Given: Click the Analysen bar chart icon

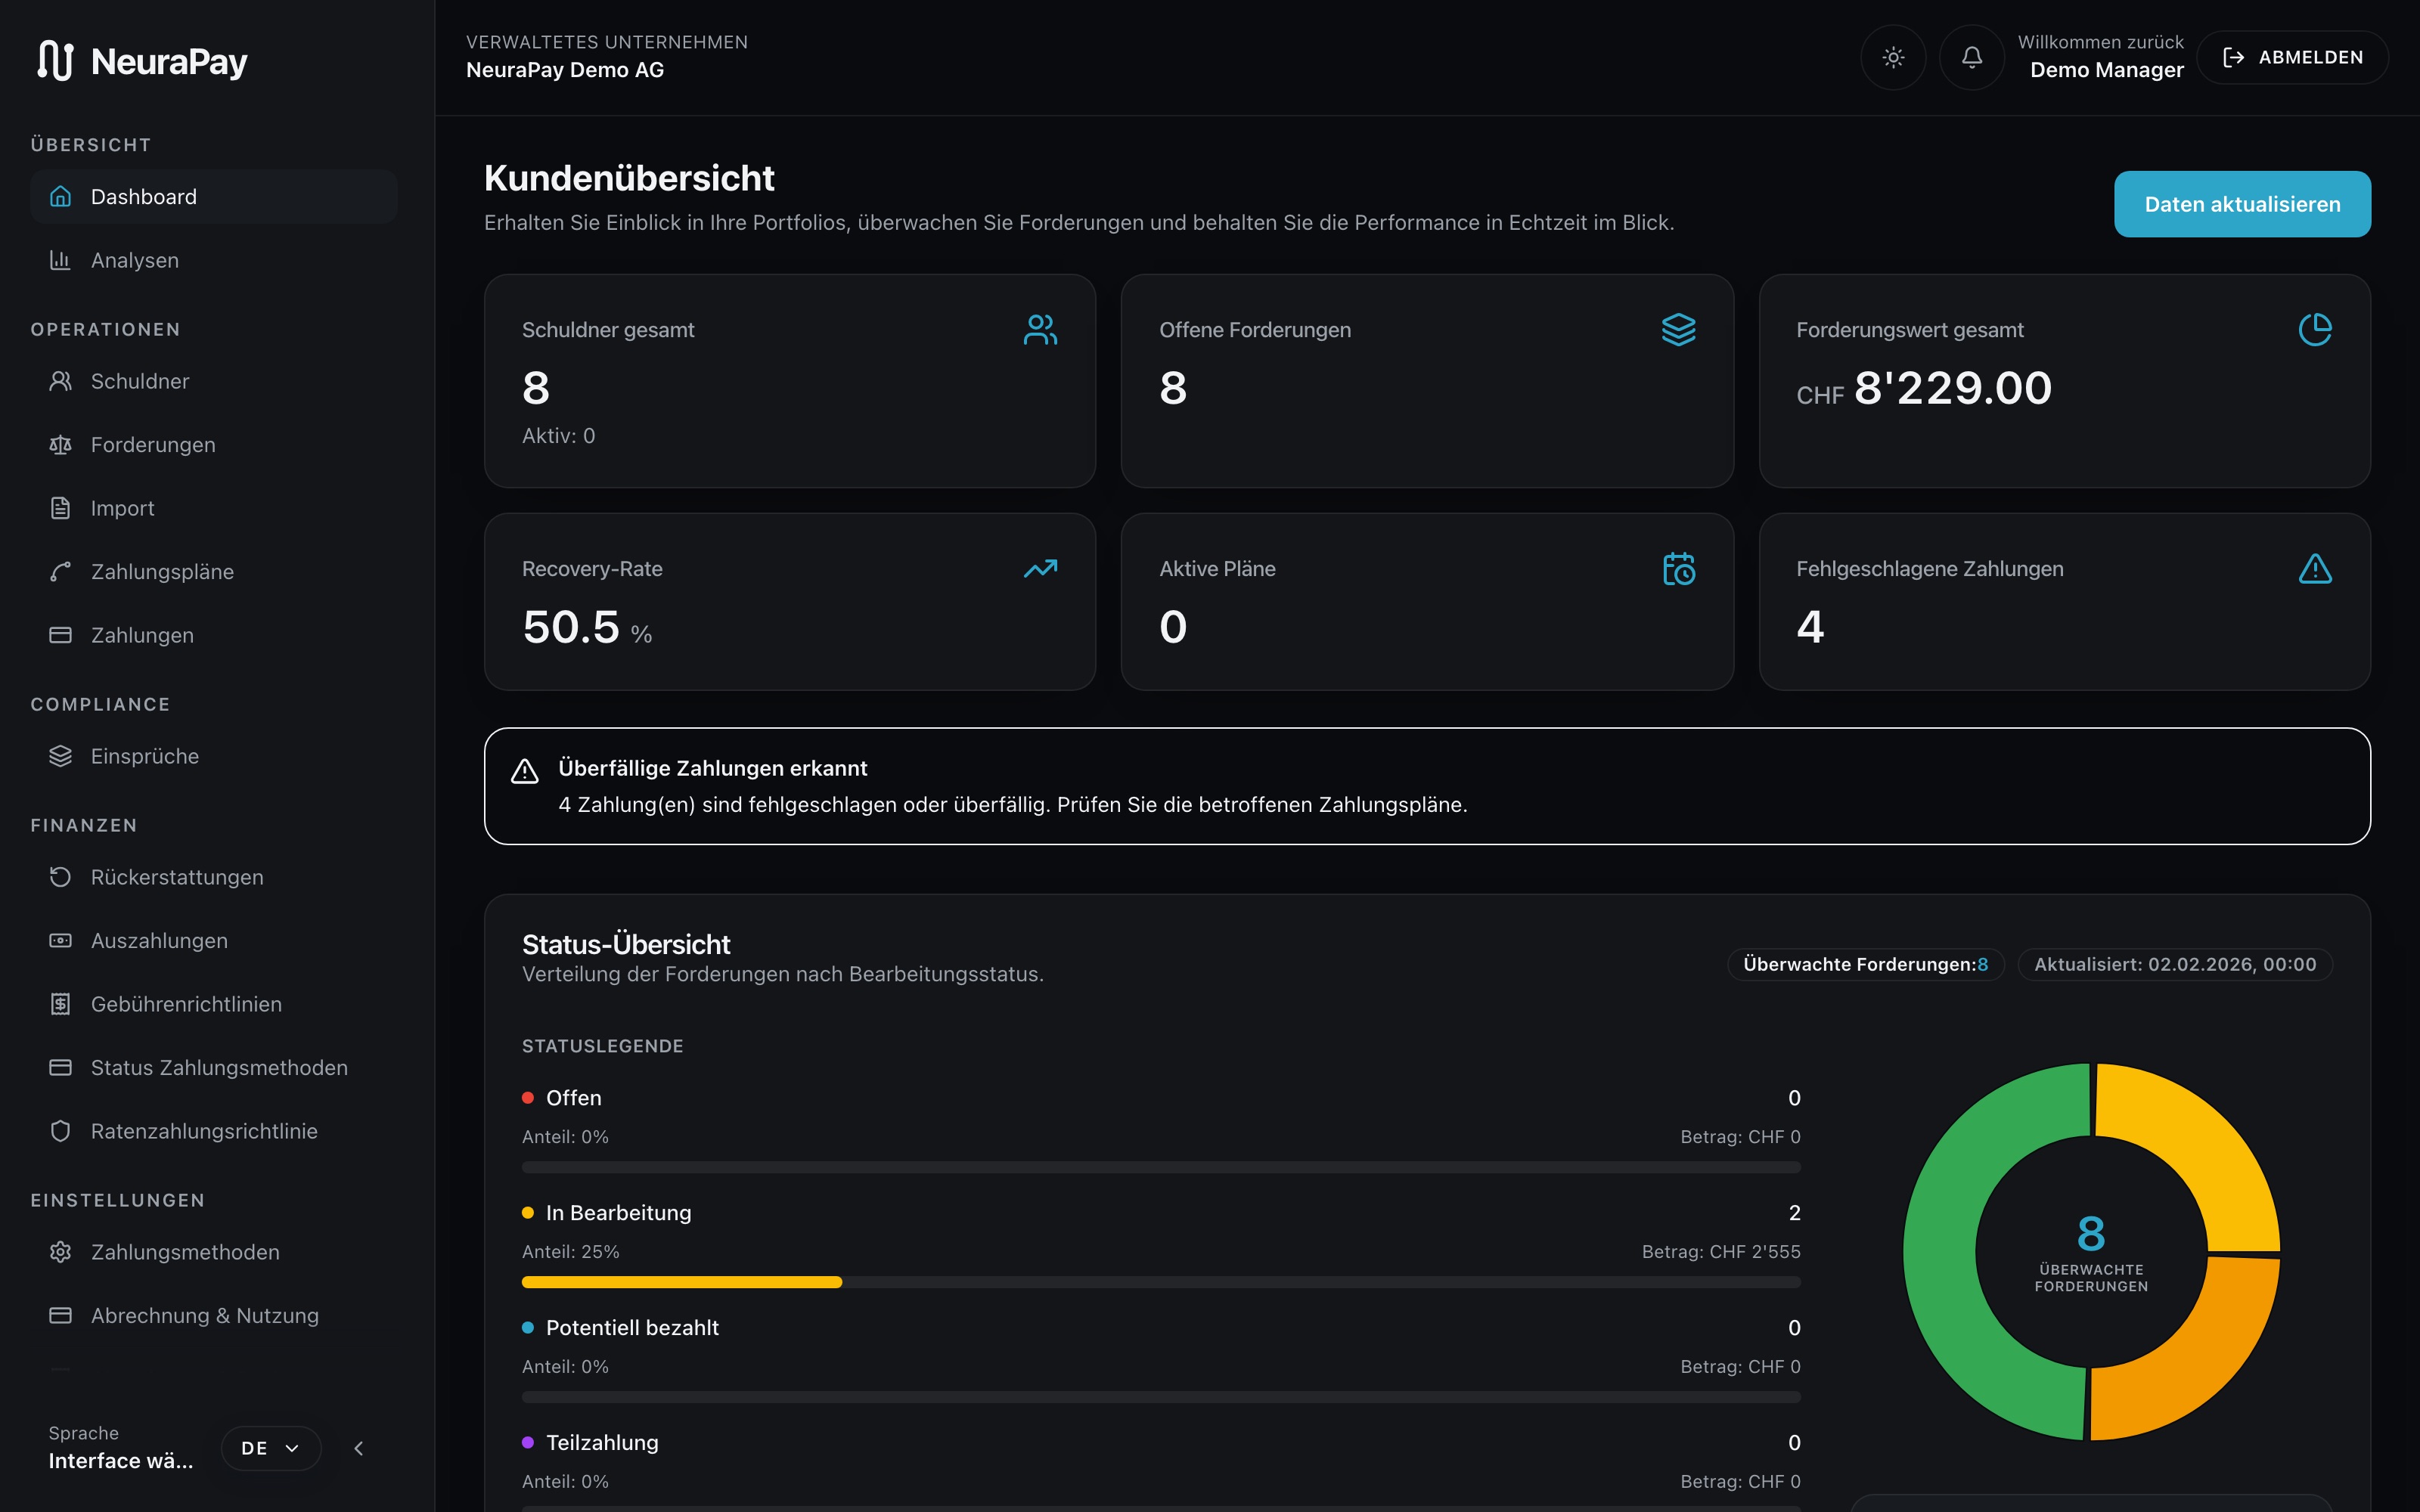Looking at the screenshot, I should [61, 260].
